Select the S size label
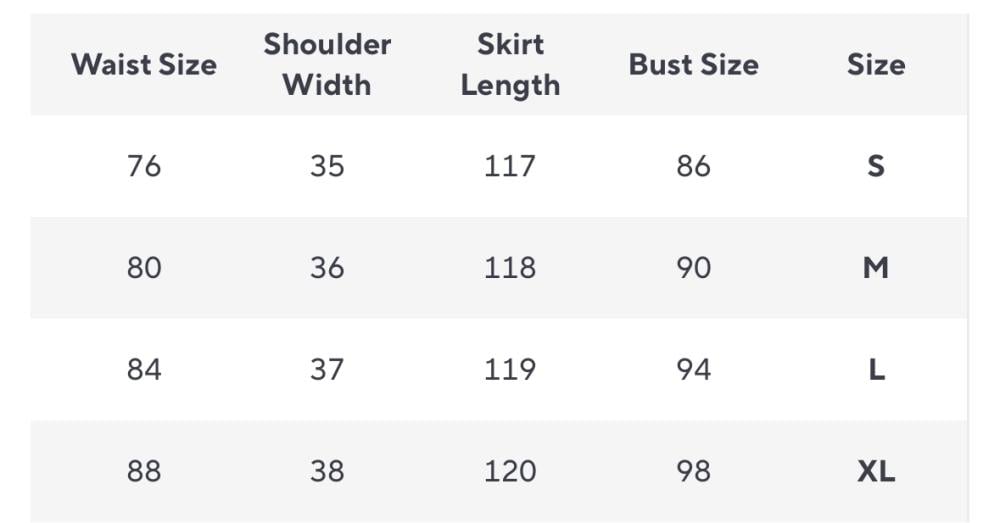Screen dimensions: 1000x523 tap(875, 166)
